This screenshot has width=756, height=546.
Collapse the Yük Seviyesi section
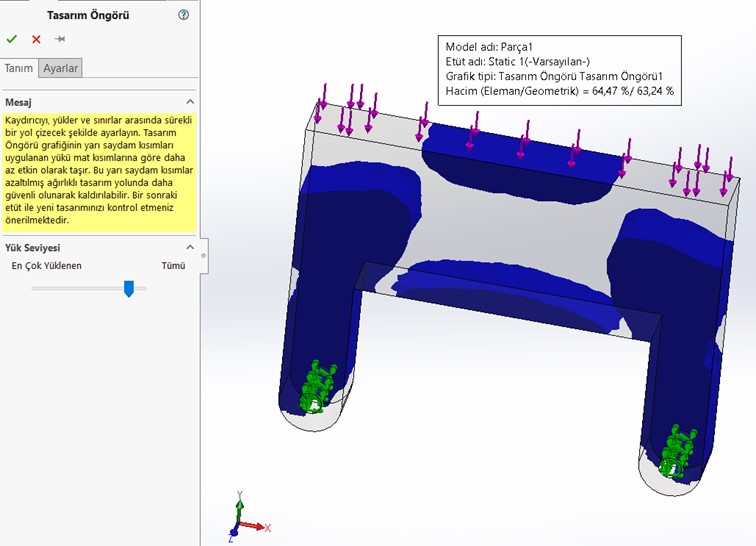(x=189, y=247)
